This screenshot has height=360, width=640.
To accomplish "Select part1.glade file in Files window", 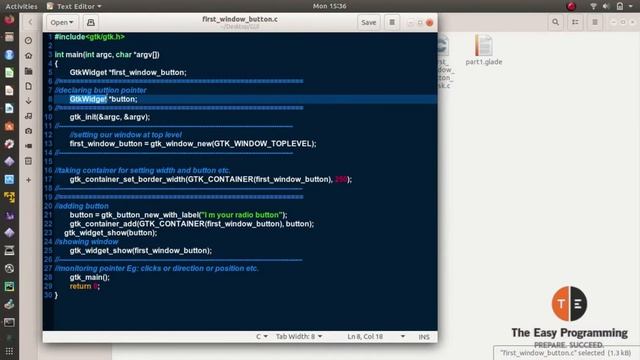I will tap(484, 50).
